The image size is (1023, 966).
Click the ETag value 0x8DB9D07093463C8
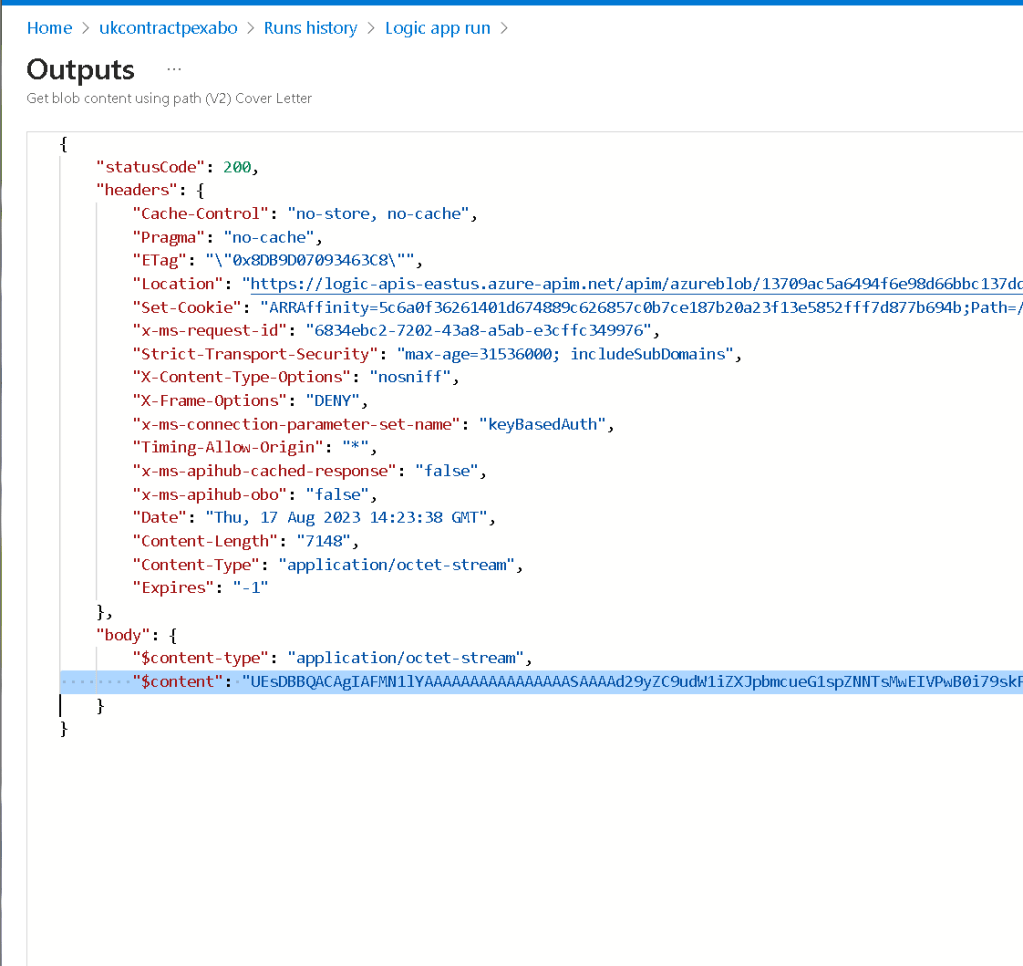pyautogui.click(x=310, y=260)
